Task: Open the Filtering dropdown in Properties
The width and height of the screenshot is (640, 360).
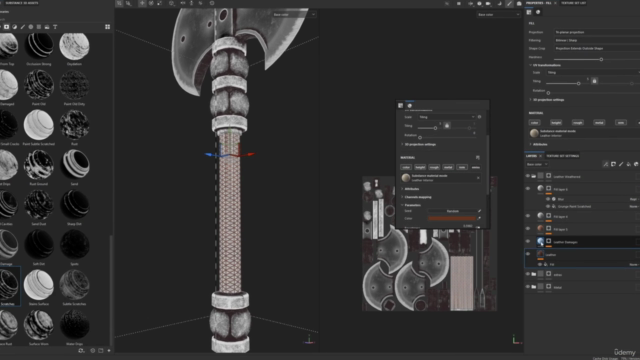Action: pyautogui.click(x=597, y=40)
